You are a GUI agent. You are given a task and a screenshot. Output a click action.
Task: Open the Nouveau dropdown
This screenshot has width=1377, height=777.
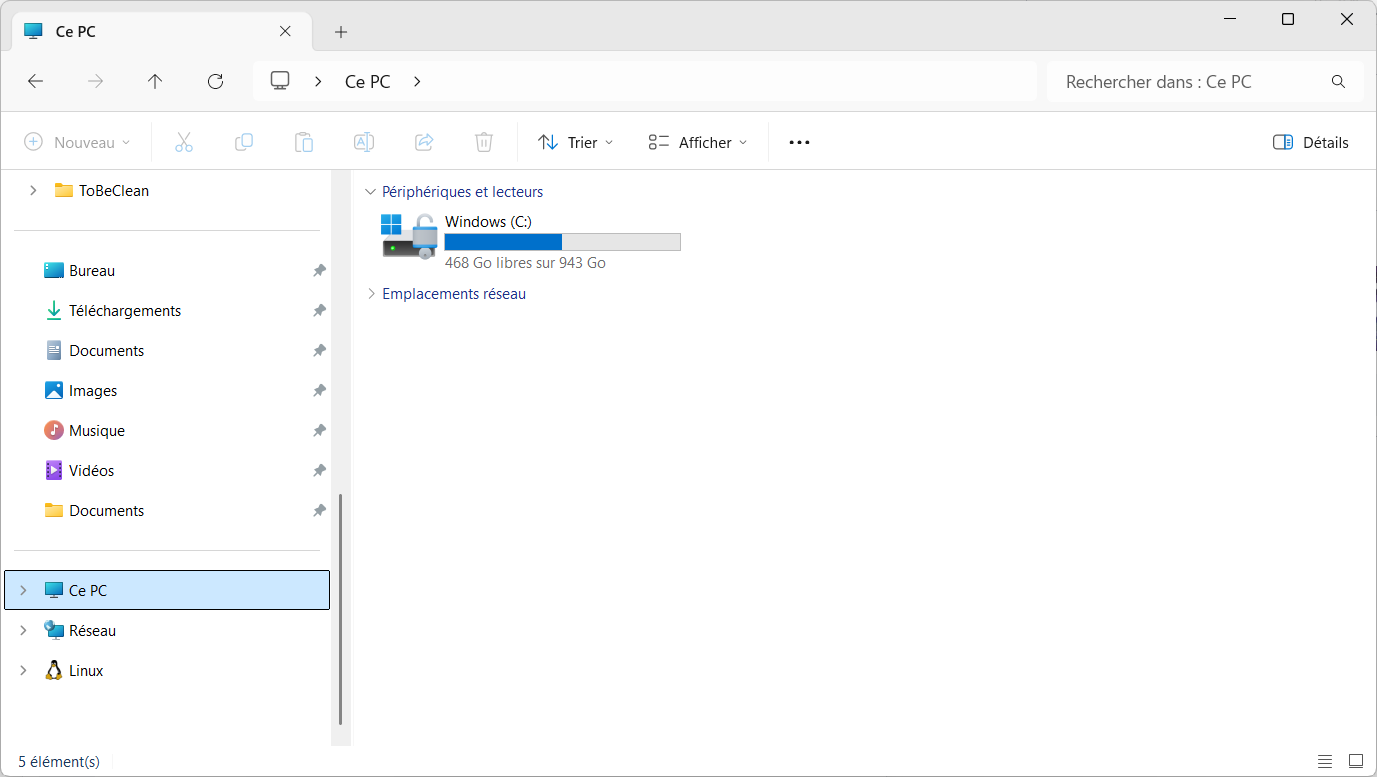click(x=78, y=142)
